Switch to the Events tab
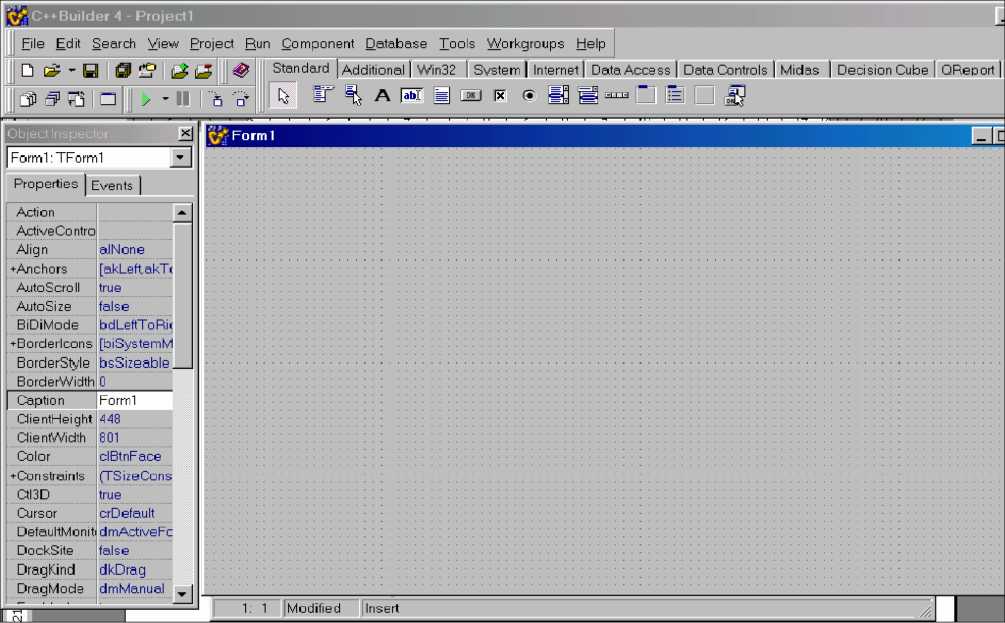1005x623 pixels. click(112, 185)
